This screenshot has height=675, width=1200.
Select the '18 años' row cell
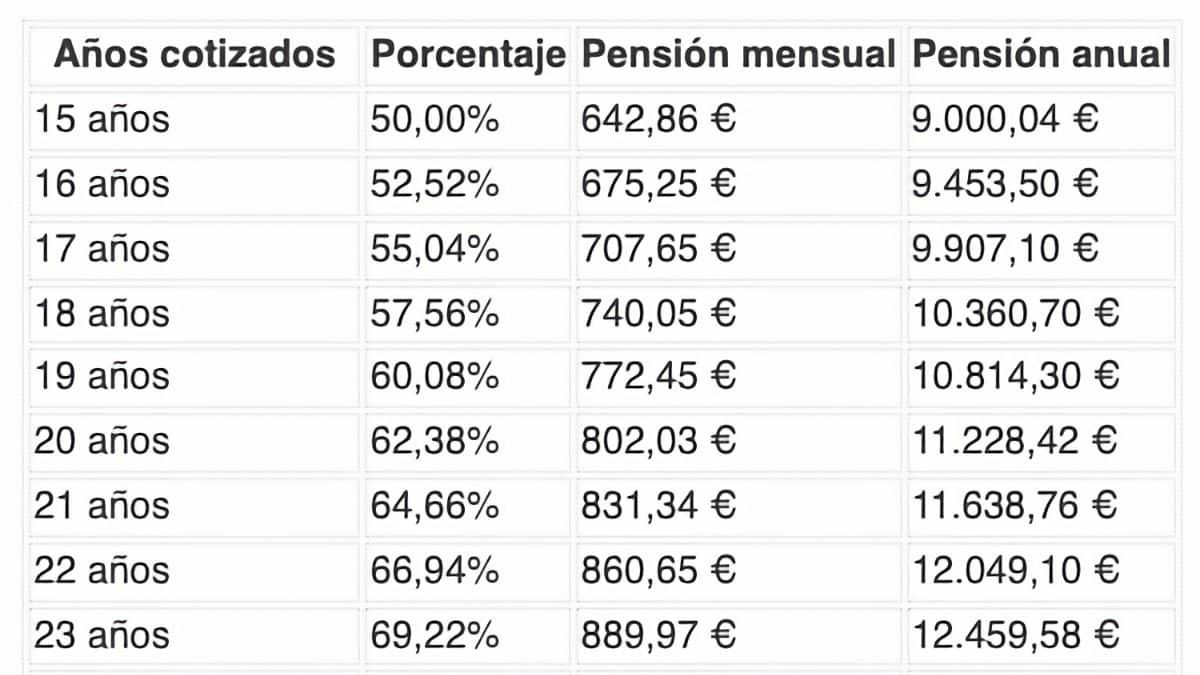(102, 314)
